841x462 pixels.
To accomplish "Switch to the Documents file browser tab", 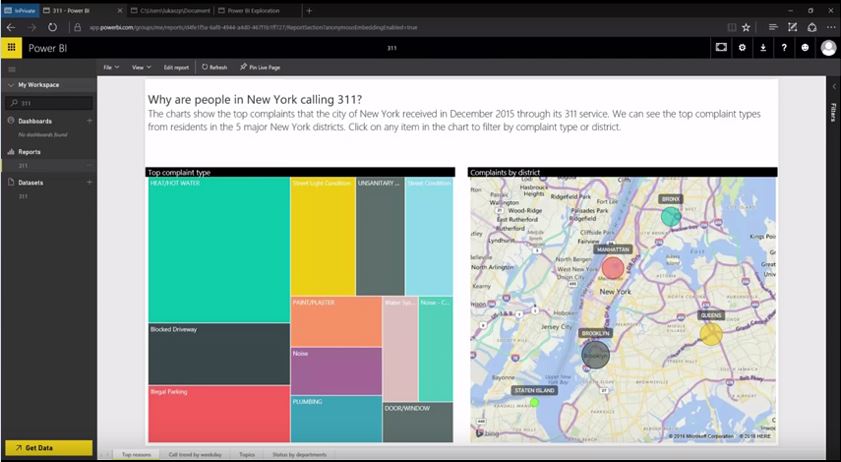I will coord(171,11).
